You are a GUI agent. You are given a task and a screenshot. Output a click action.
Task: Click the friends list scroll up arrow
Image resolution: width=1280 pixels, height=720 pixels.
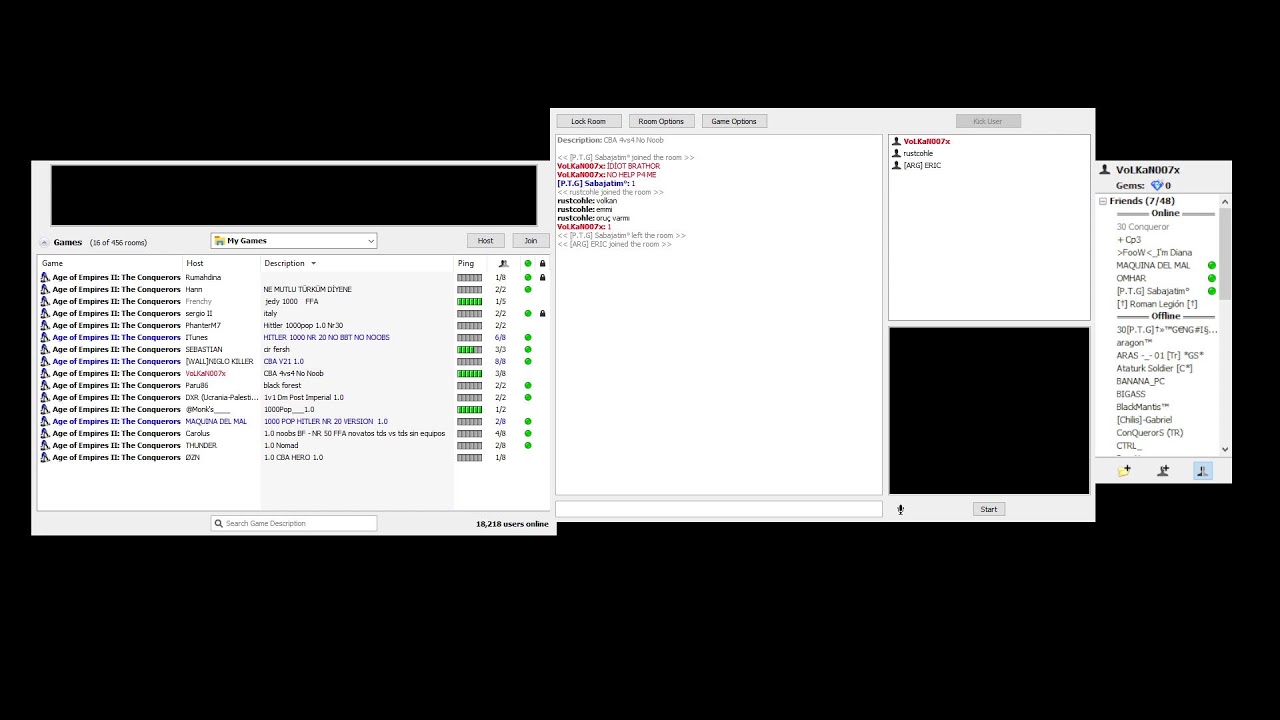point(1225,202)
